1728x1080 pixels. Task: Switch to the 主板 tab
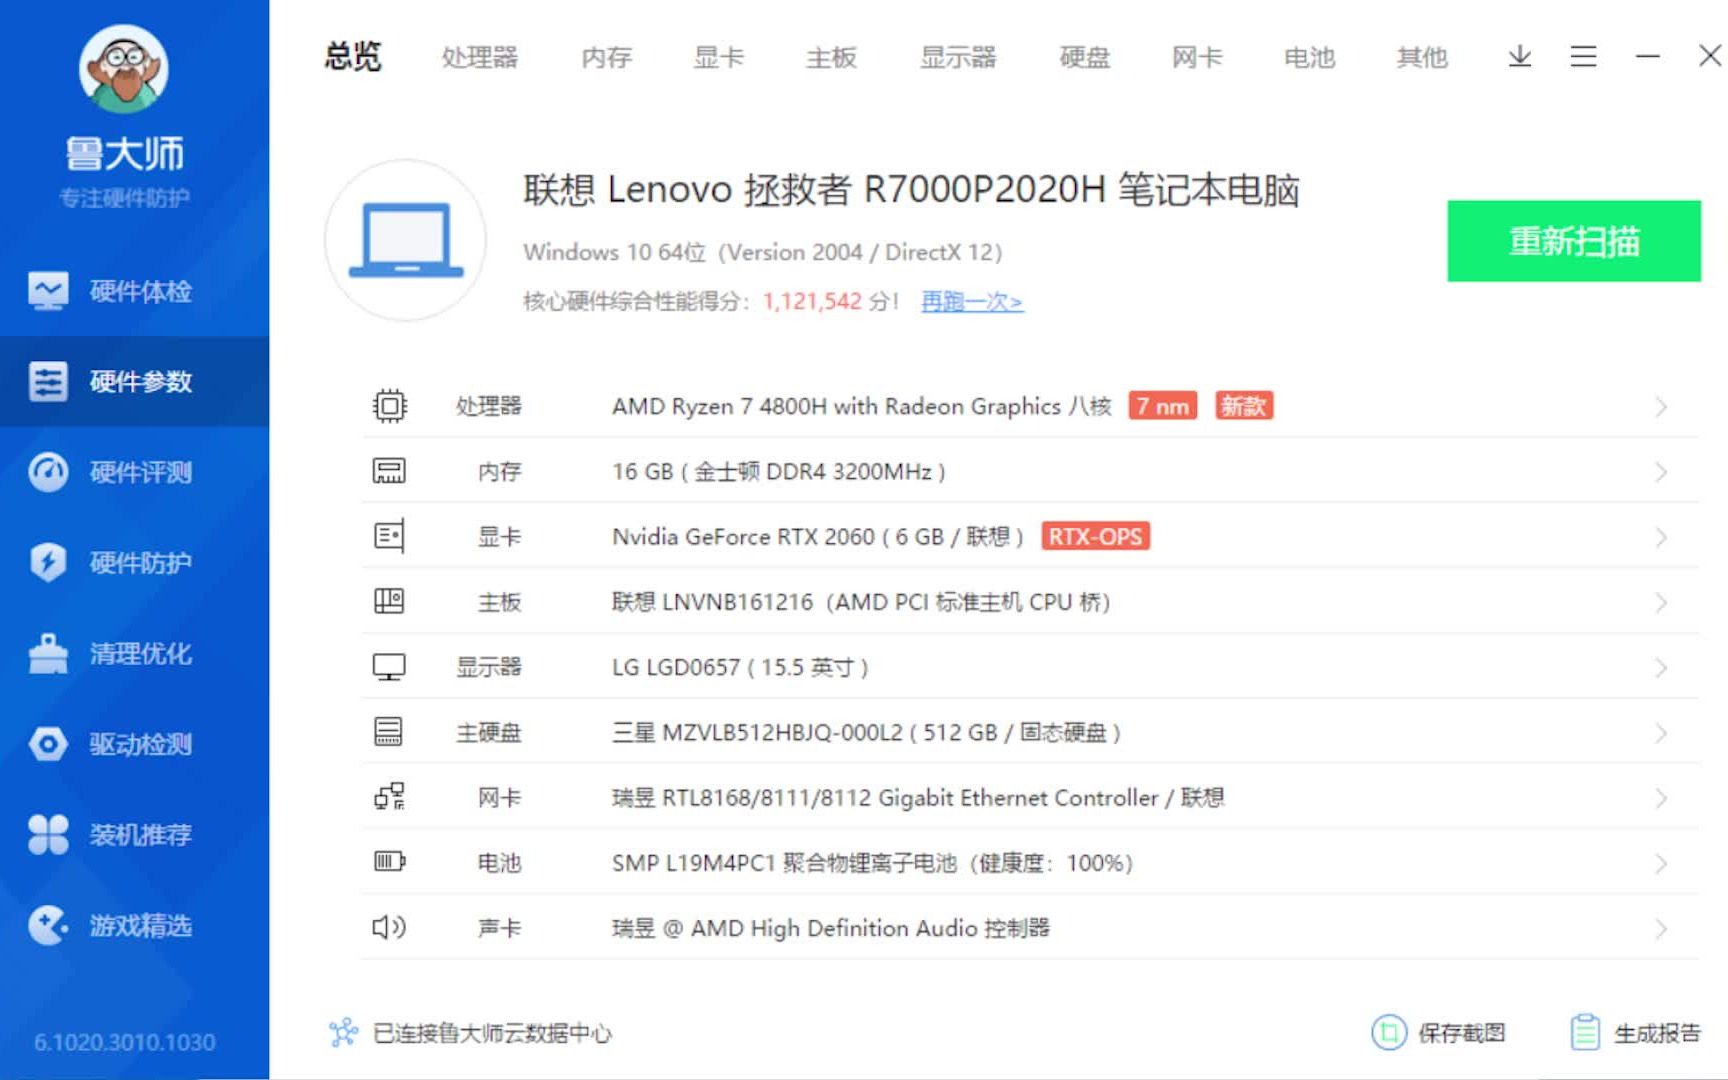[x=831, y=57]
